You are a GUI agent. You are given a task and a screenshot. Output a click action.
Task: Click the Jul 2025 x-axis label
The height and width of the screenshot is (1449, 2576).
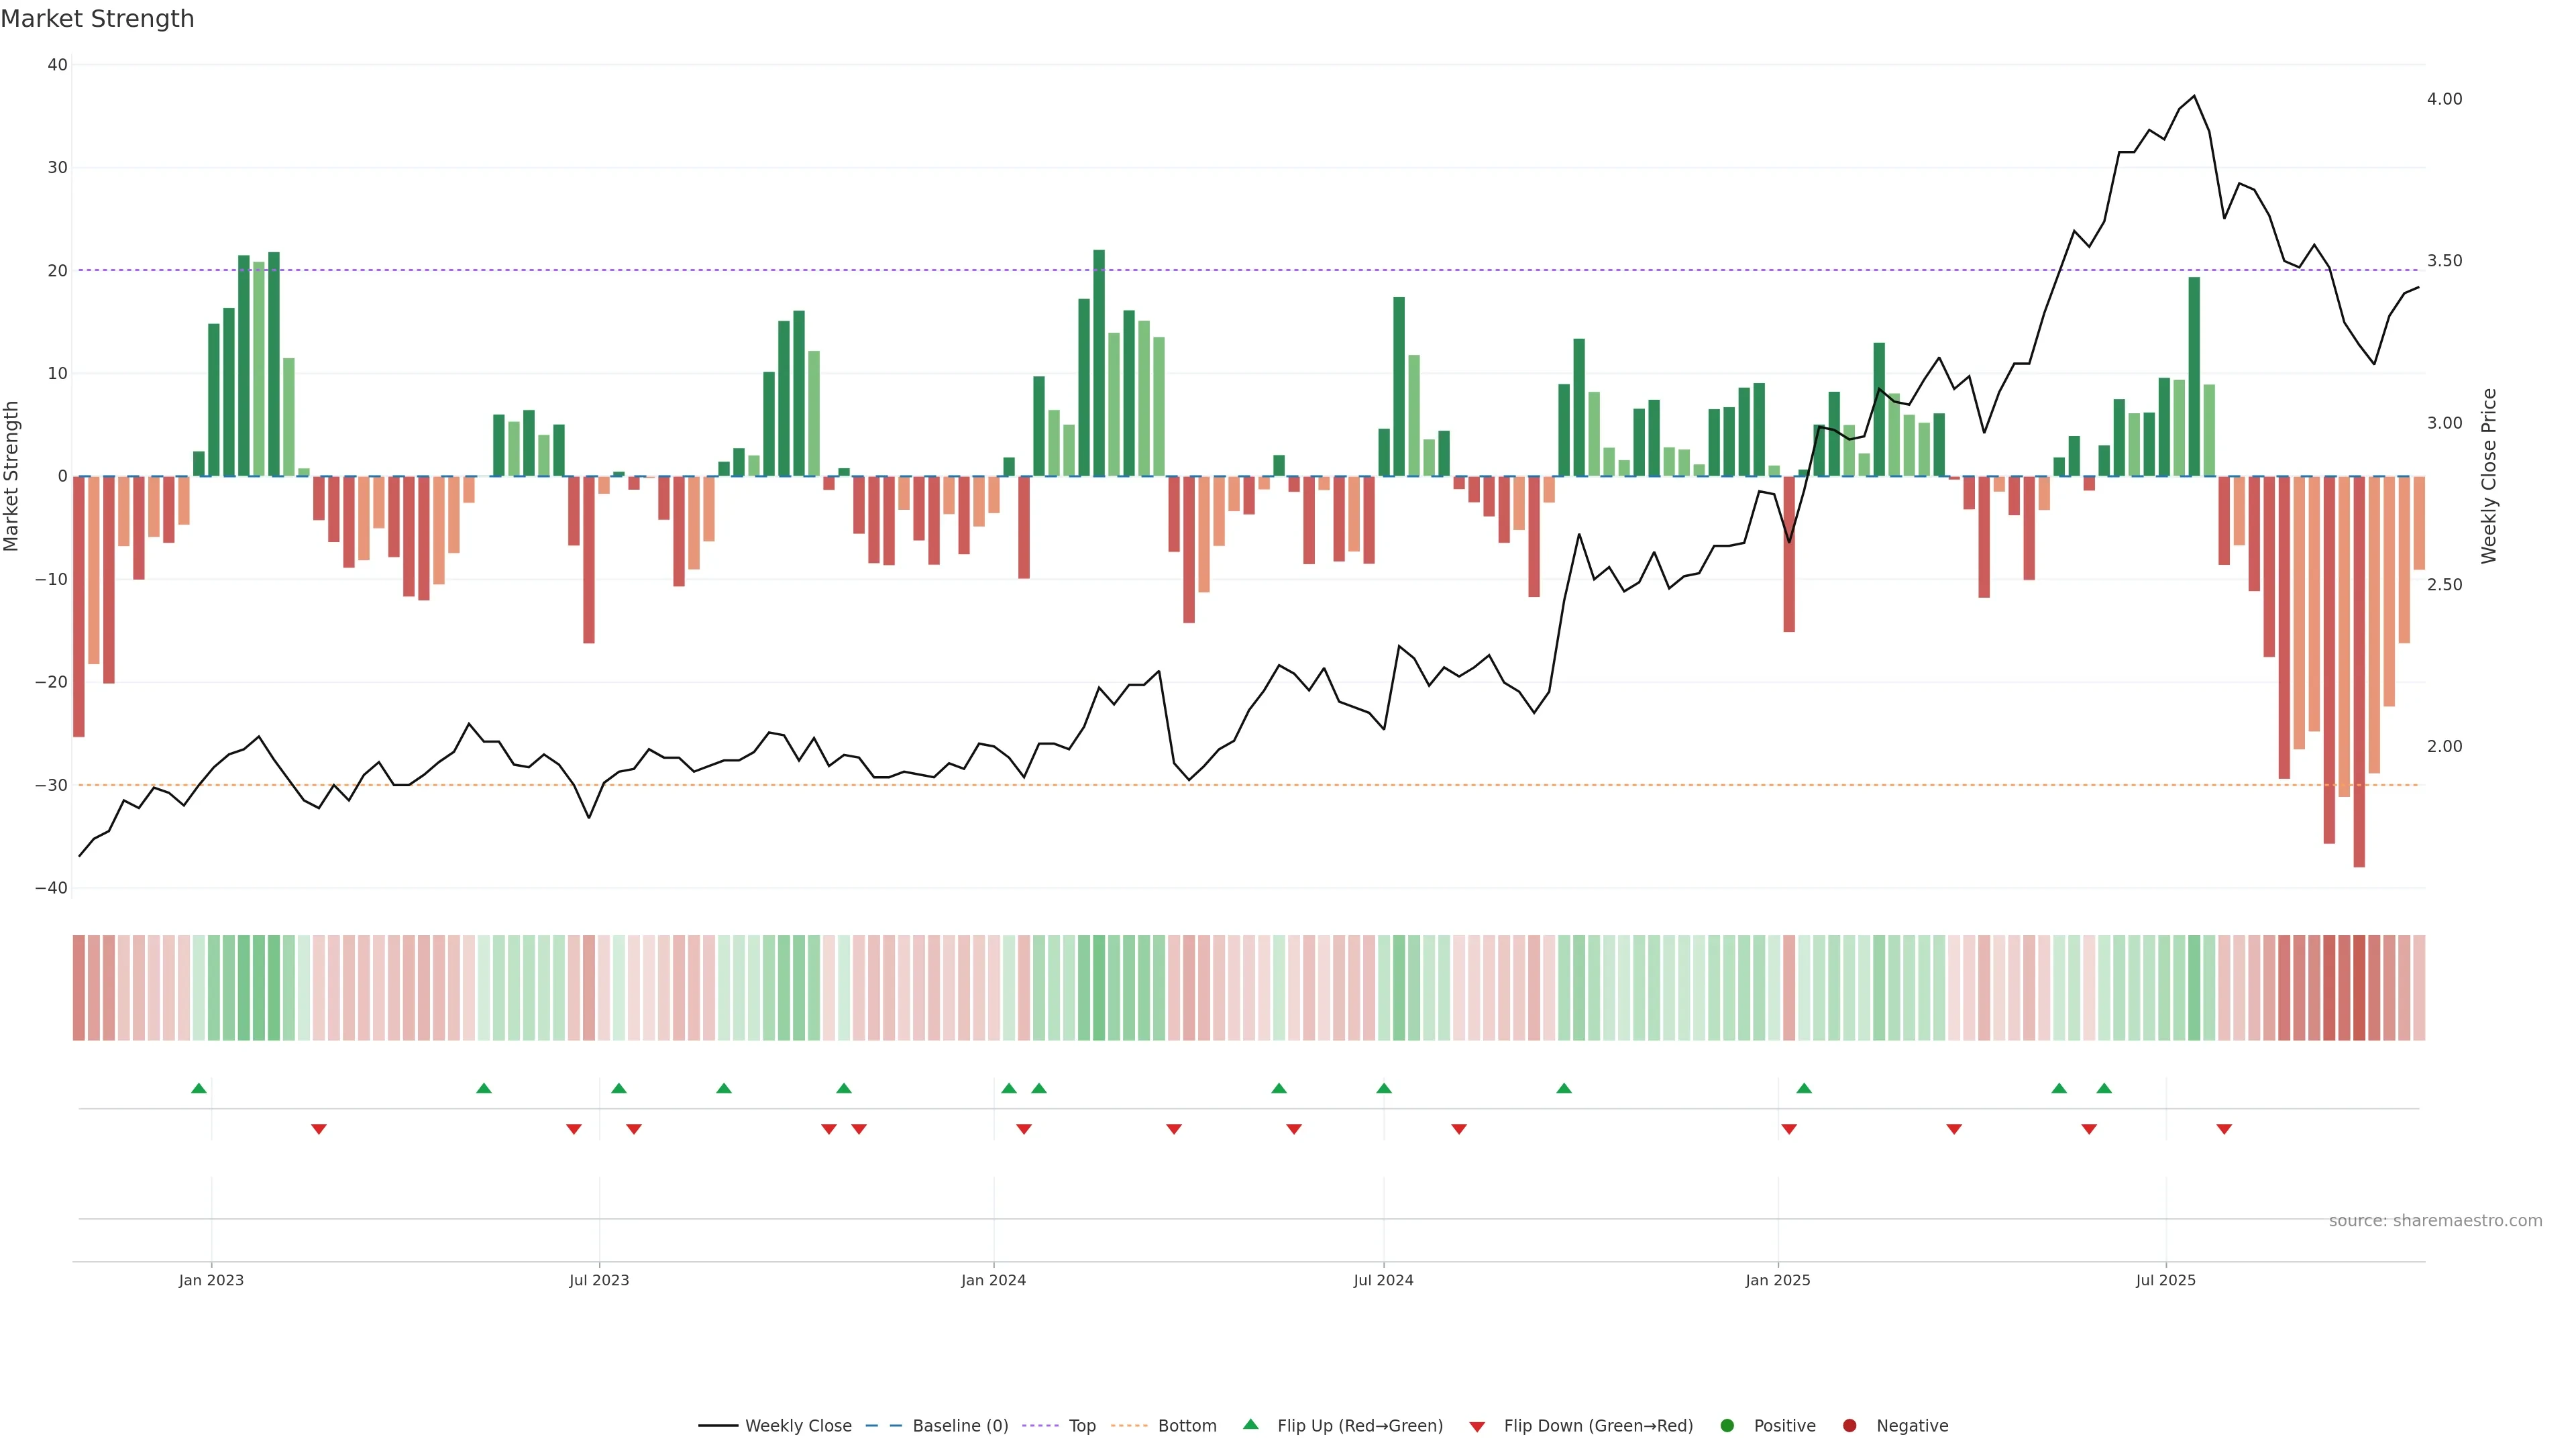pyautogui.click(x=2165, y=1280)
